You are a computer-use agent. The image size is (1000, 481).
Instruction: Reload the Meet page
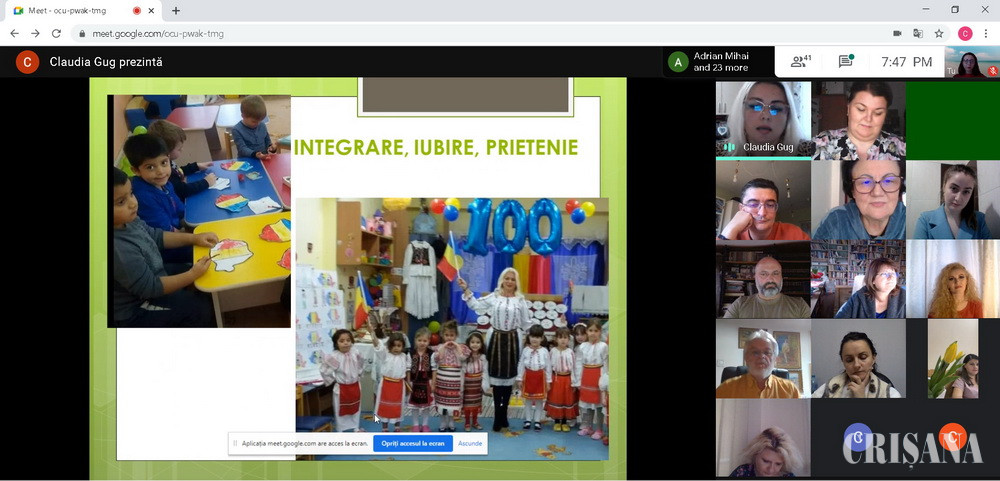(x=56, y=33)
